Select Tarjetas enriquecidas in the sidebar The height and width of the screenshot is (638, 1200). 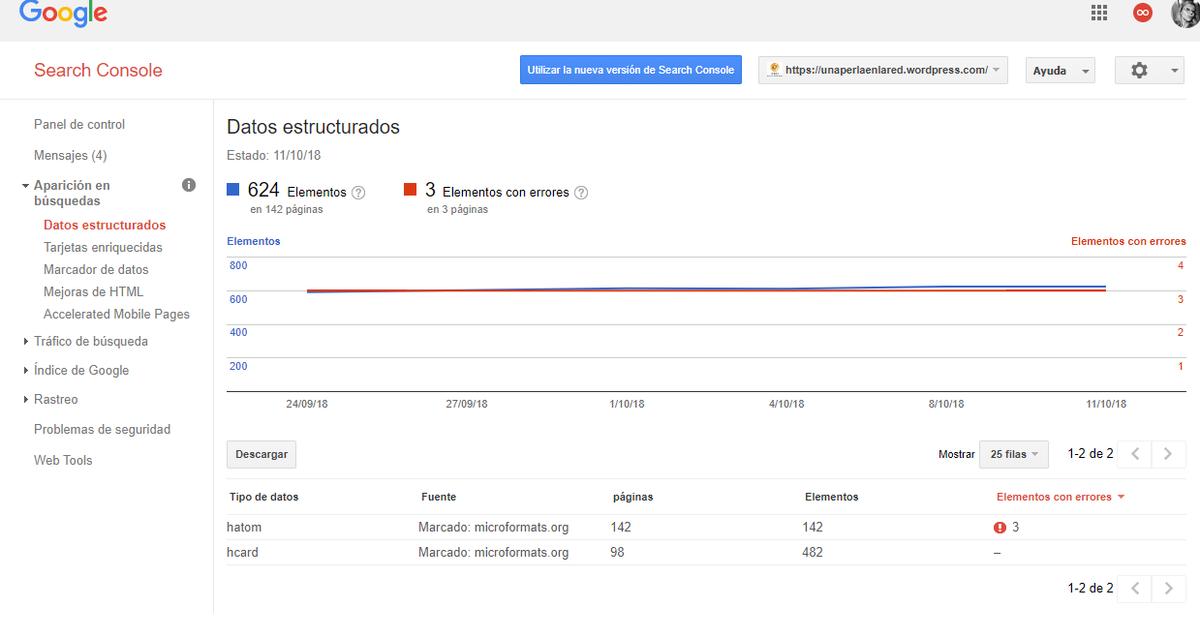(102, 246)
